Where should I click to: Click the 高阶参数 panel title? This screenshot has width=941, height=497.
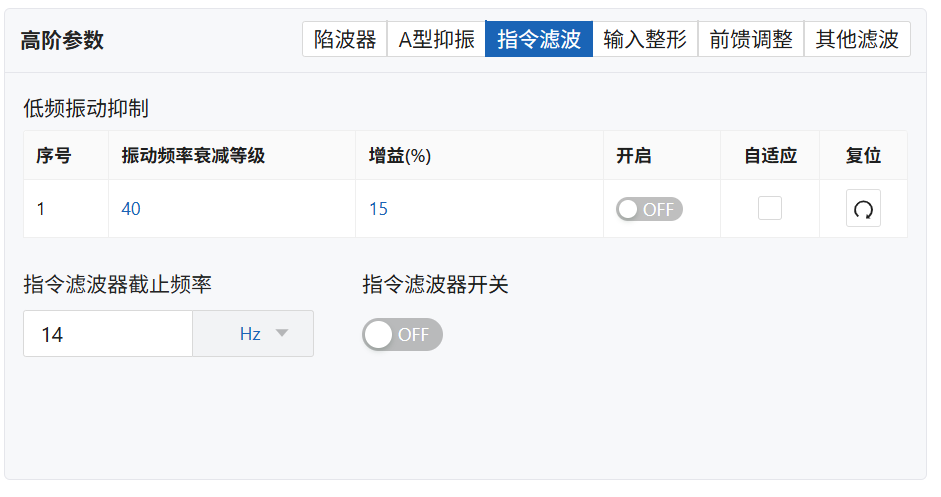point(62,41)
